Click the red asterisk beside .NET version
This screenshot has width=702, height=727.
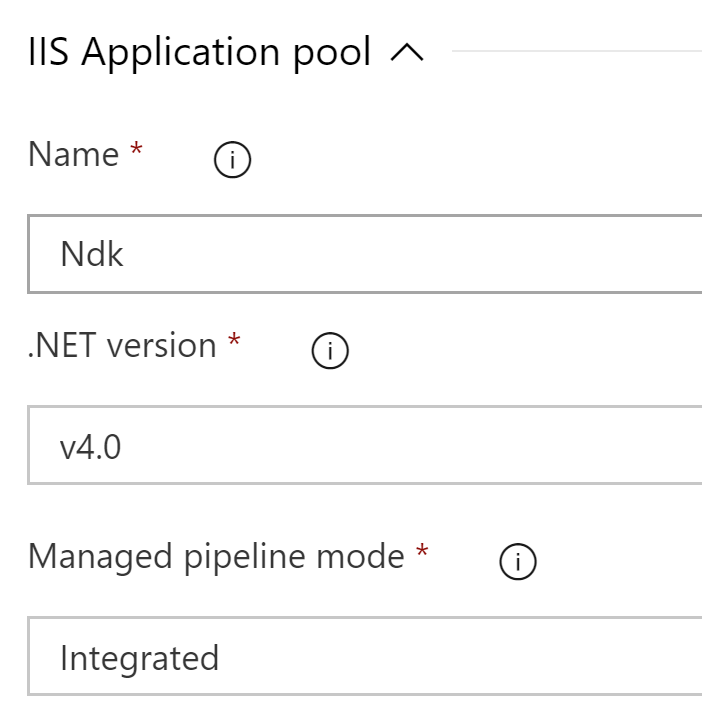coord(234,341)
